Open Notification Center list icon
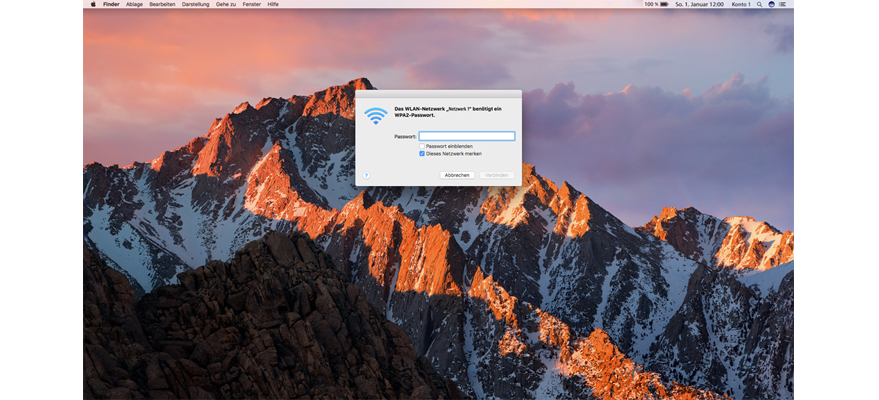 pyautogui.click(x=784, y=4)
